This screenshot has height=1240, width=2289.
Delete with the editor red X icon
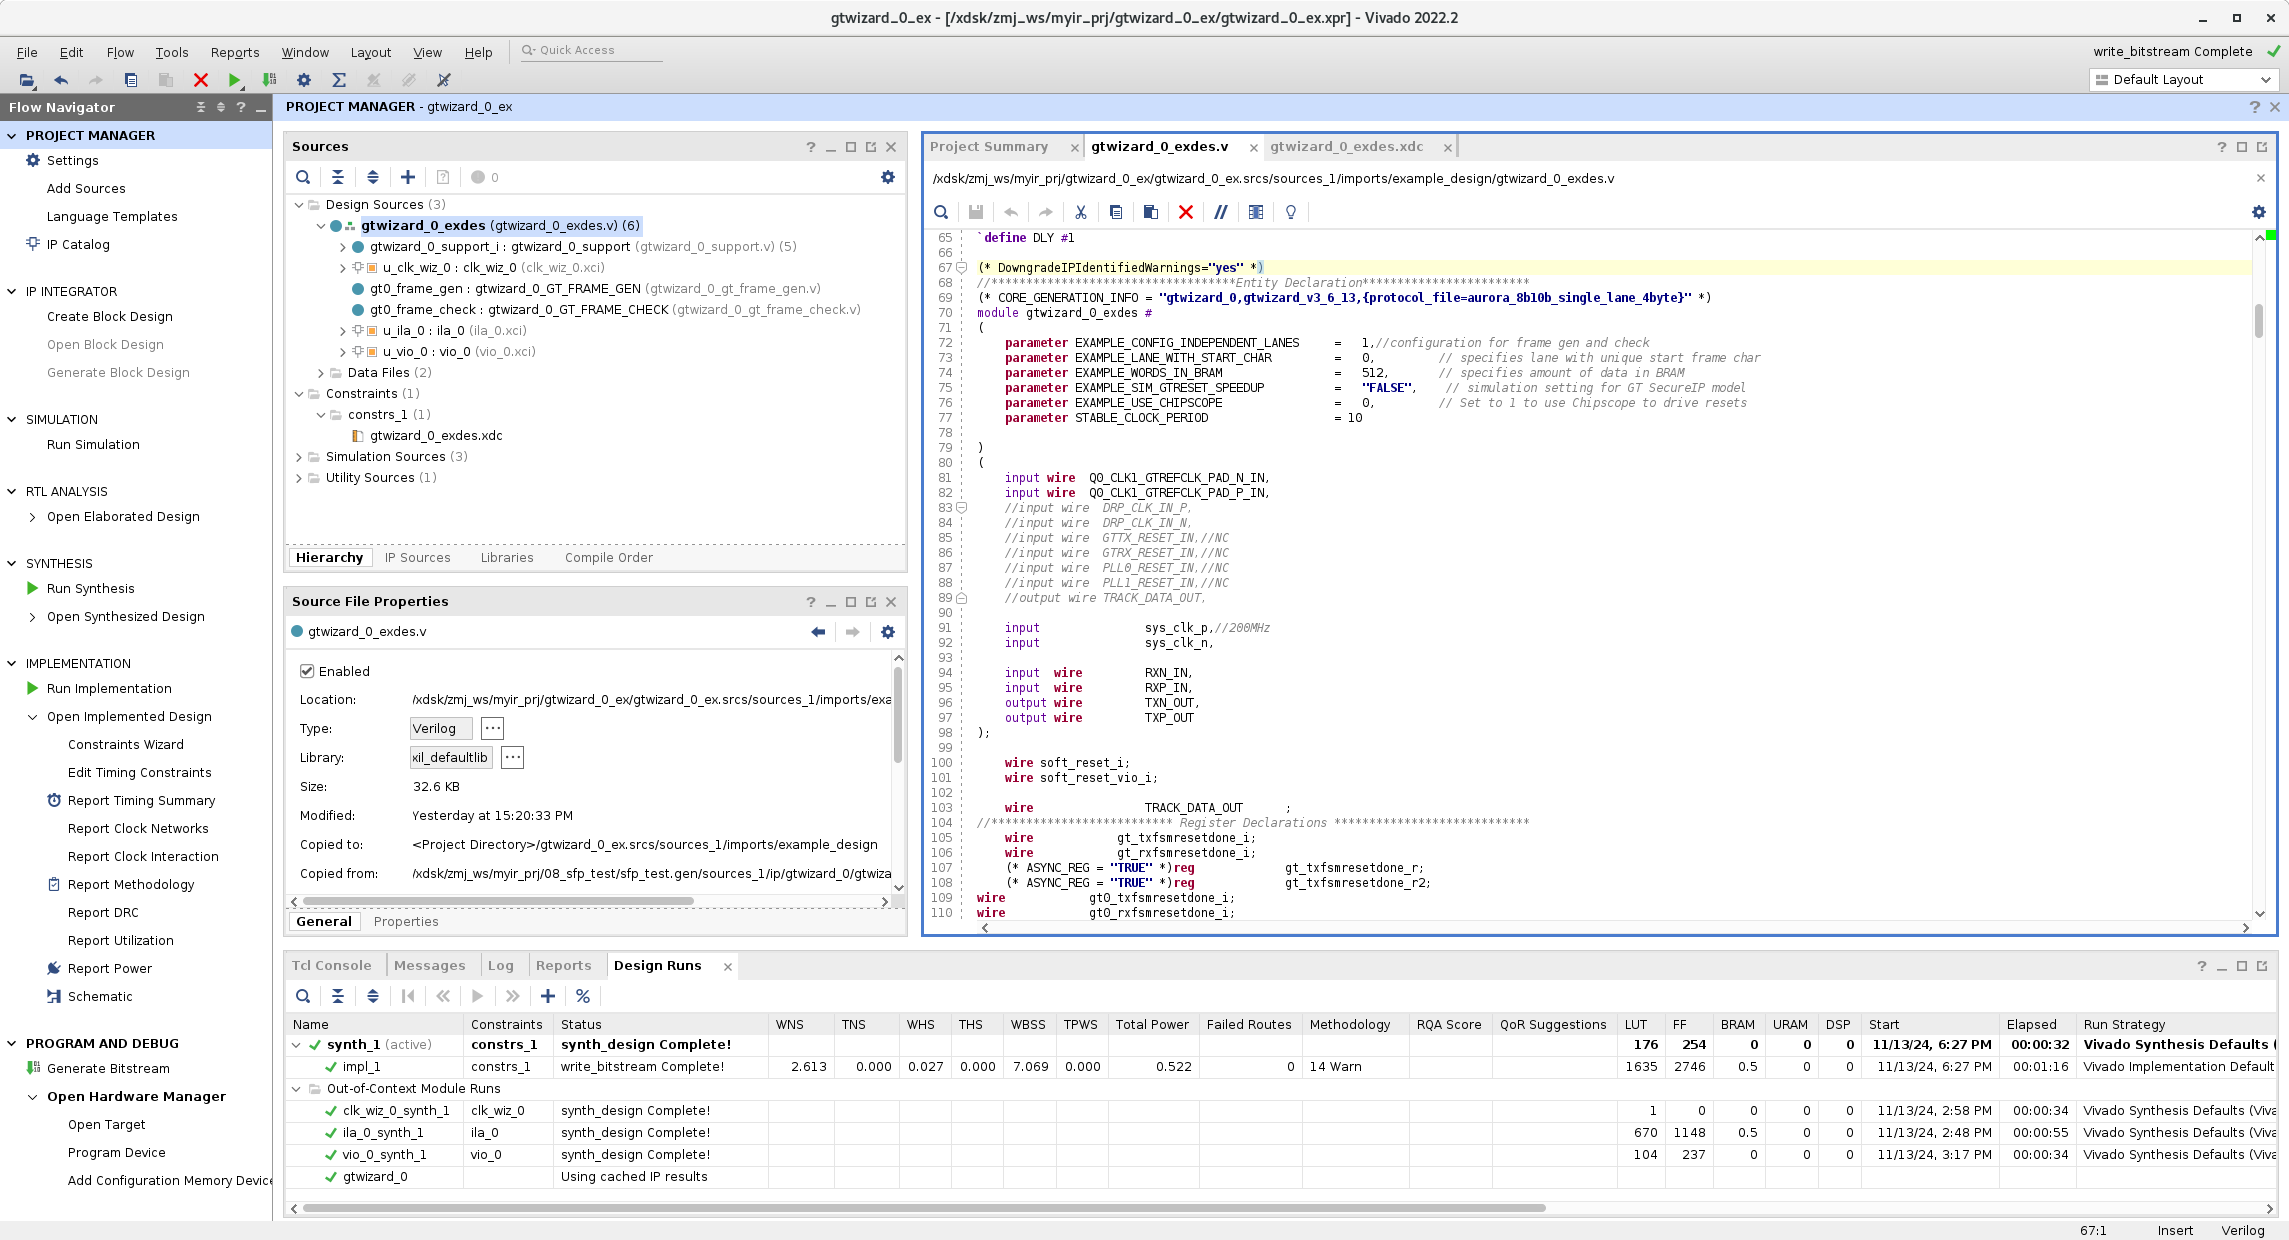pyautogui.click(x=1186, y=212)
